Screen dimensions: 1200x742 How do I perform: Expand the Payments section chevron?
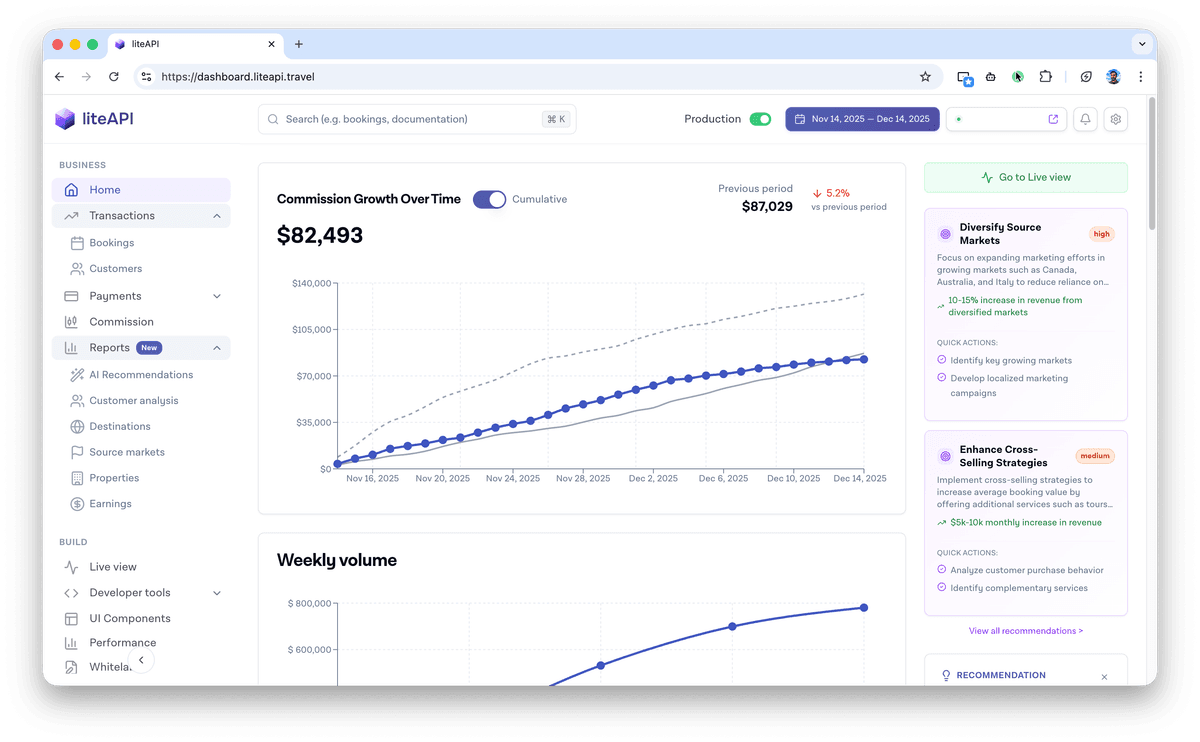point(217,296)
